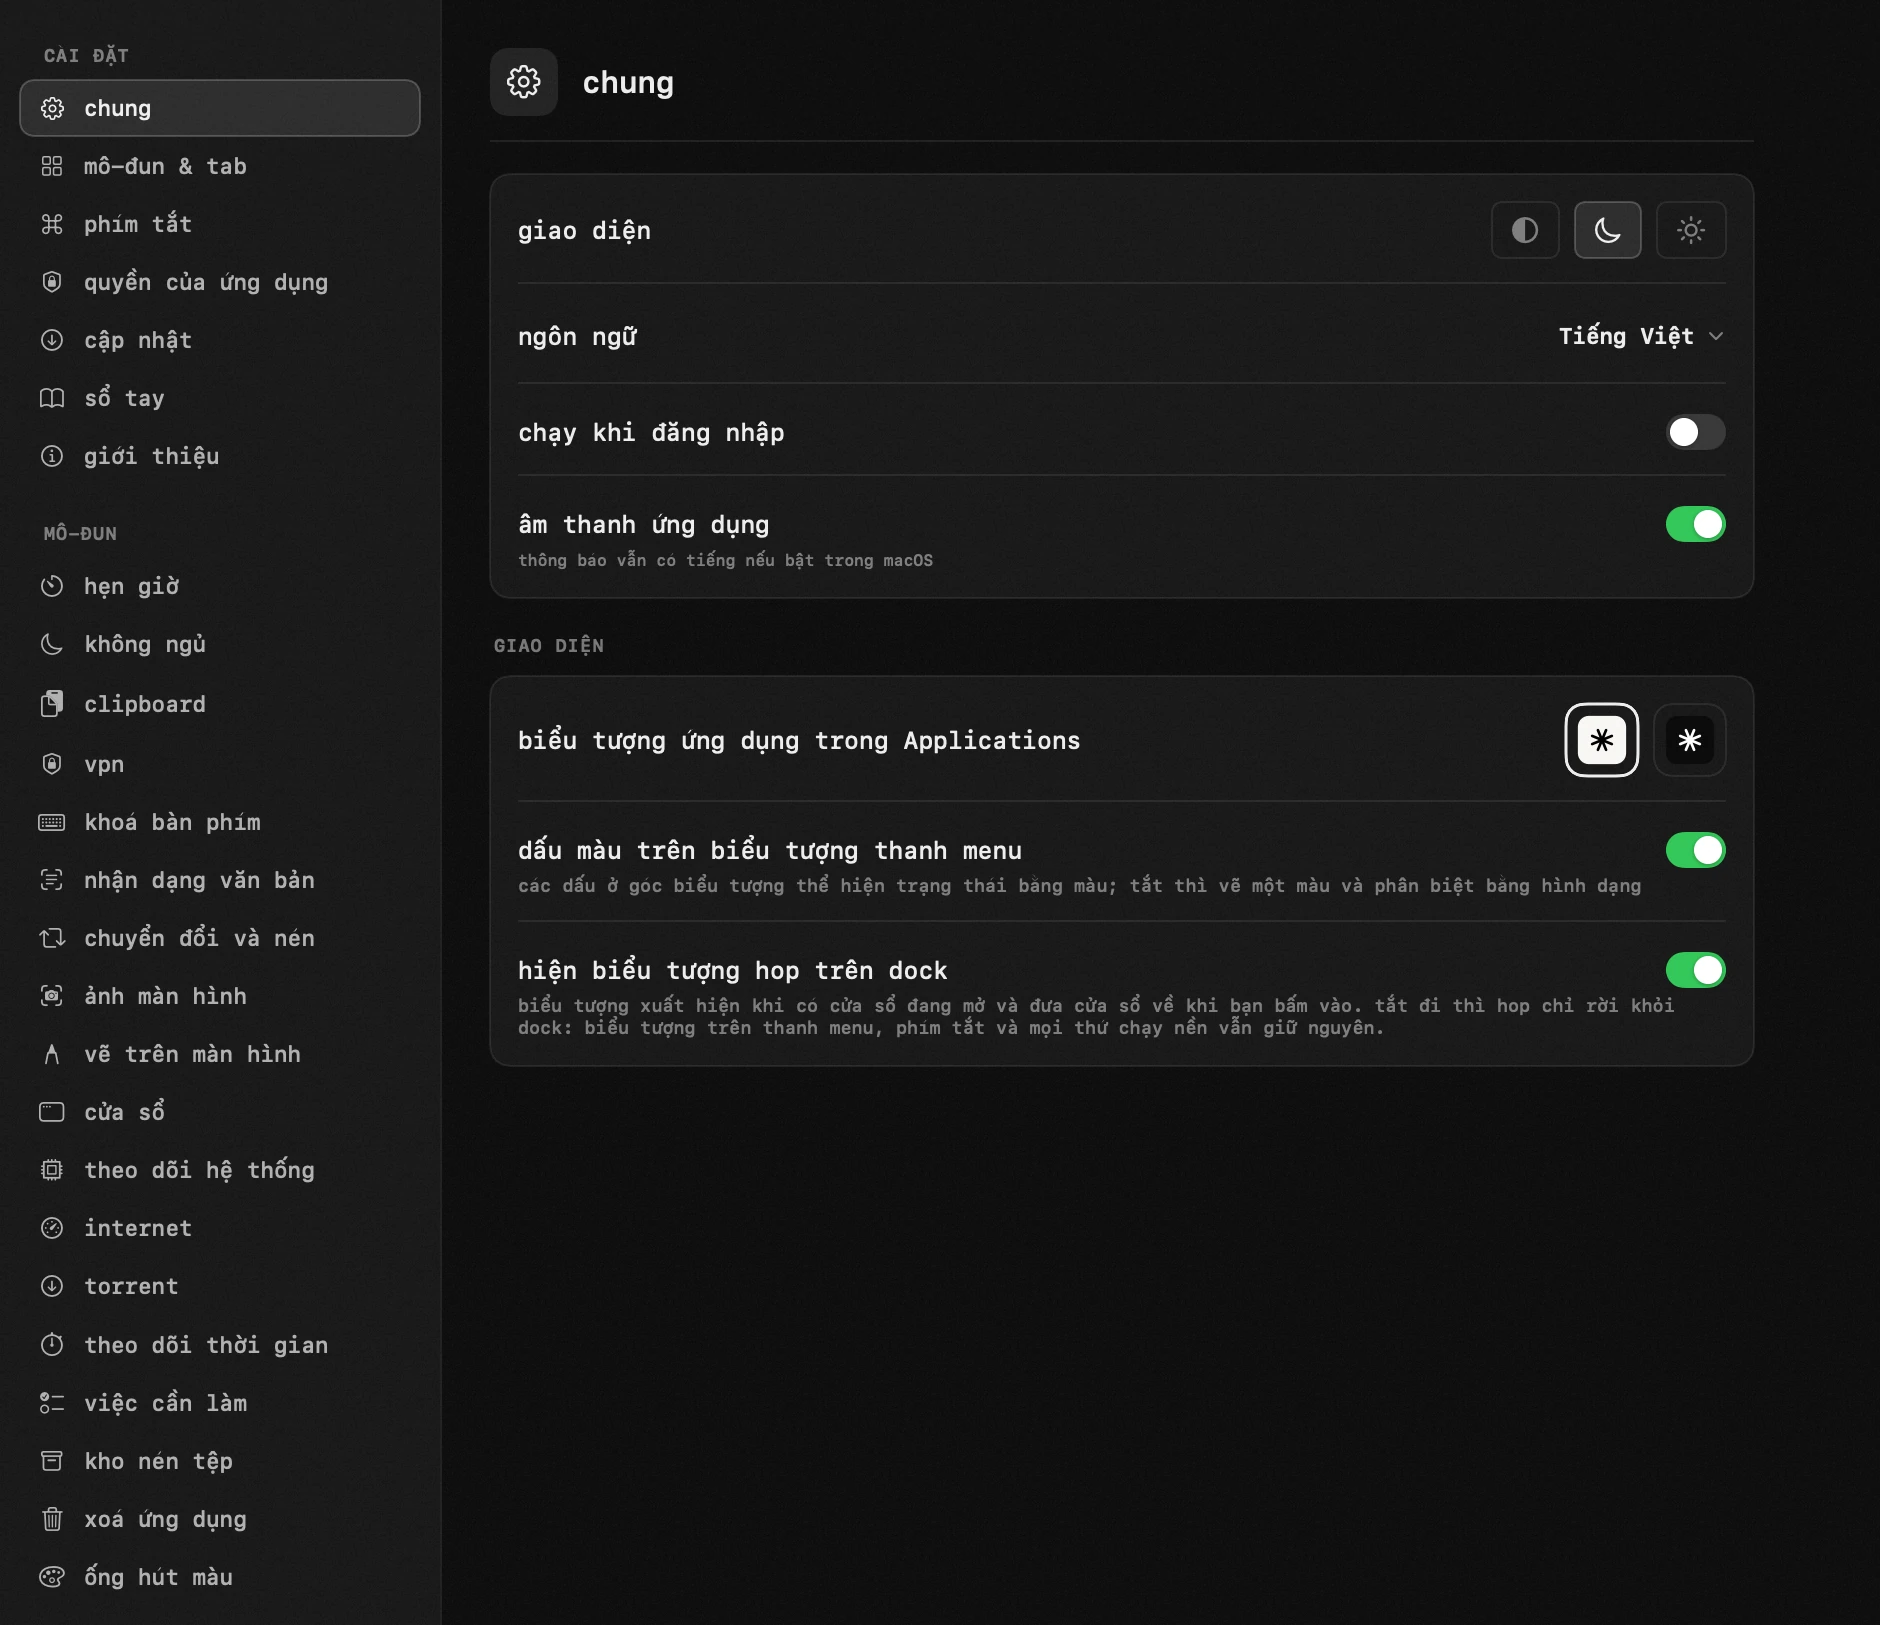
Task: Click the shield icon for quyền của ứng dụng
Action: point(52,282)
